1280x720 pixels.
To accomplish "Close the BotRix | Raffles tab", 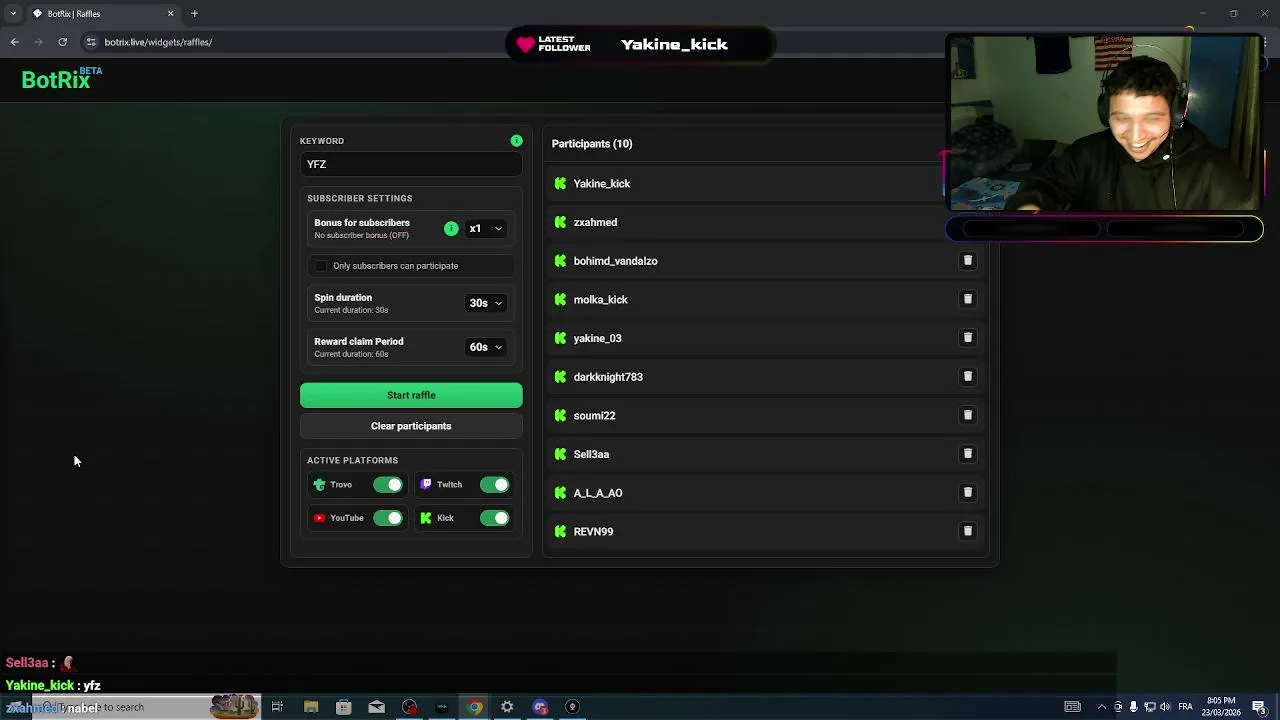I will pos(170,14).
